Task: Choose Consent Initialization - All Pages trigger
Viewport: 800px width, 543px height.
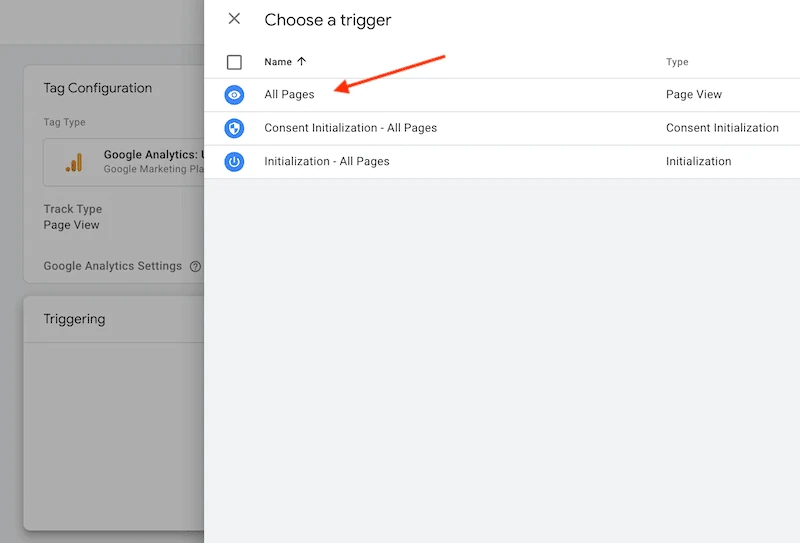Action: click(x=351, y=128)
